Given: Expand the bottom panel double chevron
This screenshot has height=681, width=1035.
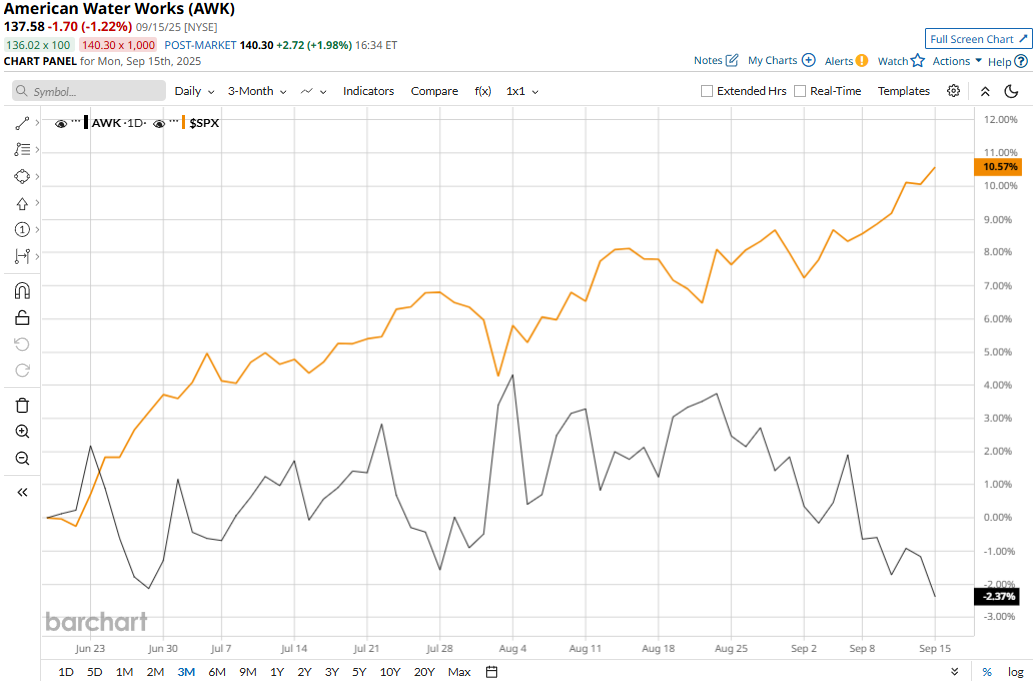Looking at the screenshot, I should [954, 672].
